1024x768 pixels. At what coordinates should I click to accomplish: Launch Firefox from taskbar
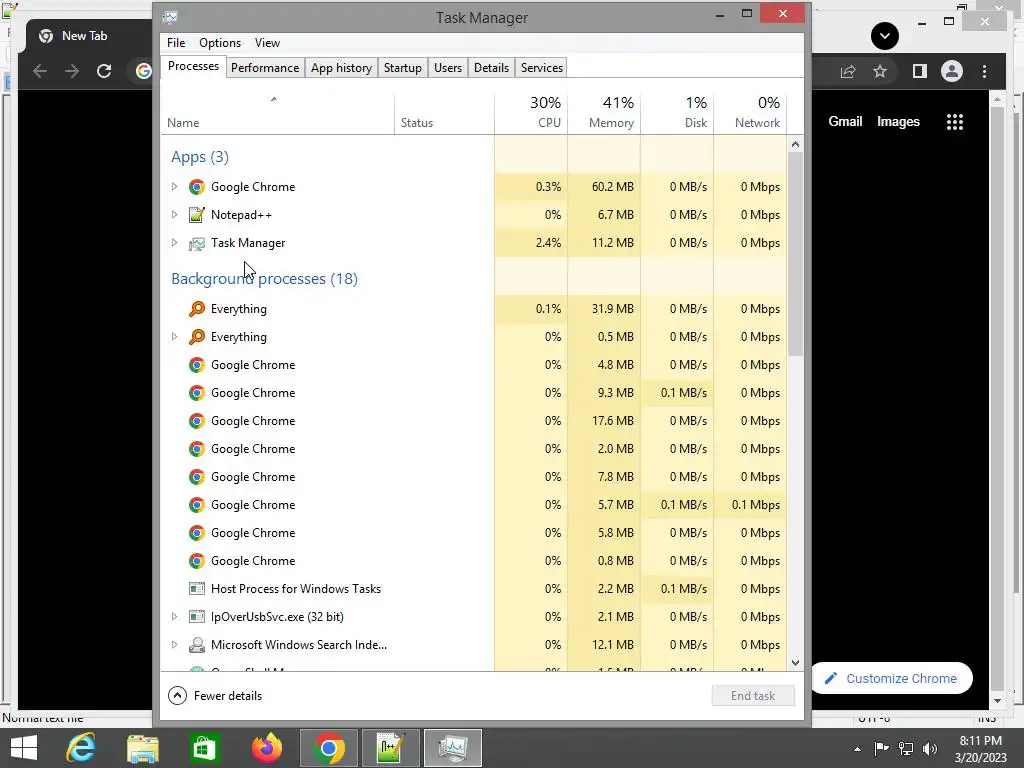point(266,748)
